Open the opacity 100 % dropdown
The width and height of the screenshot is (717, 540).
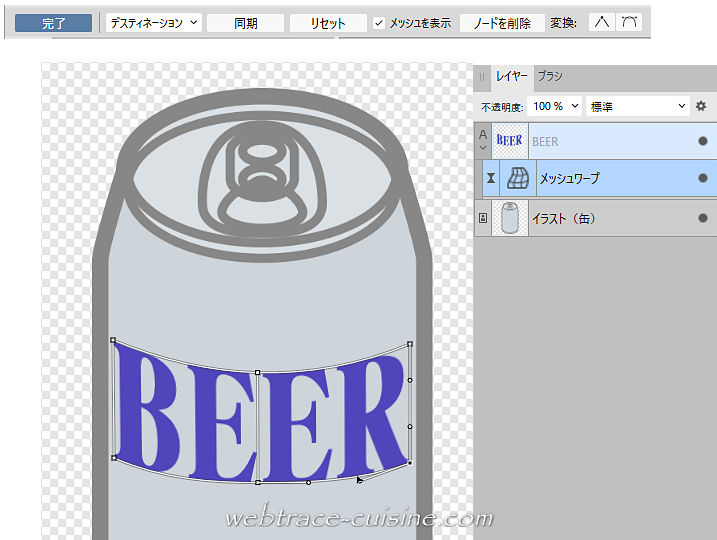point(555,106)
